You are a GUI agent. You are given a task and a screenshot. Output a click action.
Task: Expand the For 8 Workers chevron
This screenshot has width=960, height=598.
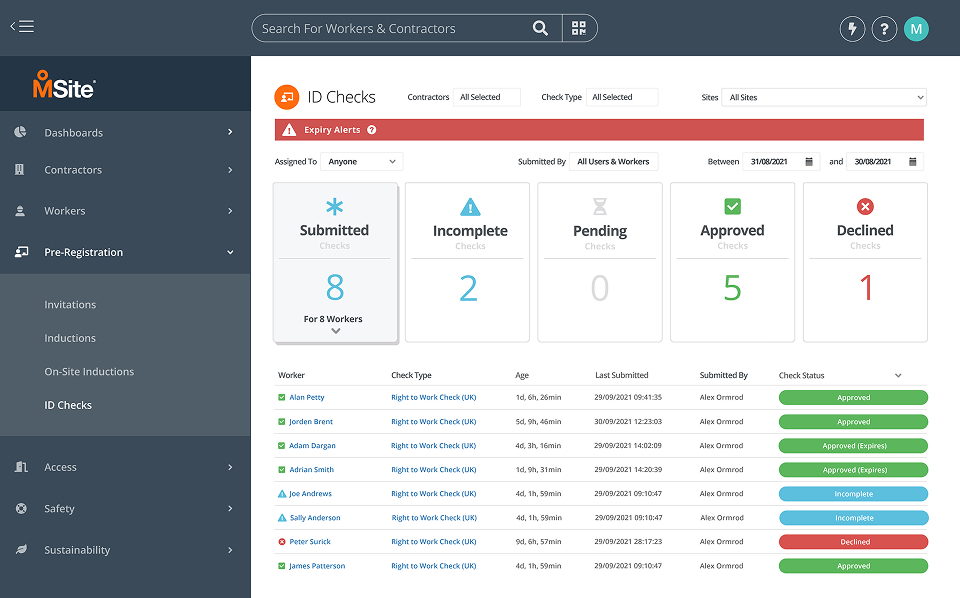[x=336, y=331]
